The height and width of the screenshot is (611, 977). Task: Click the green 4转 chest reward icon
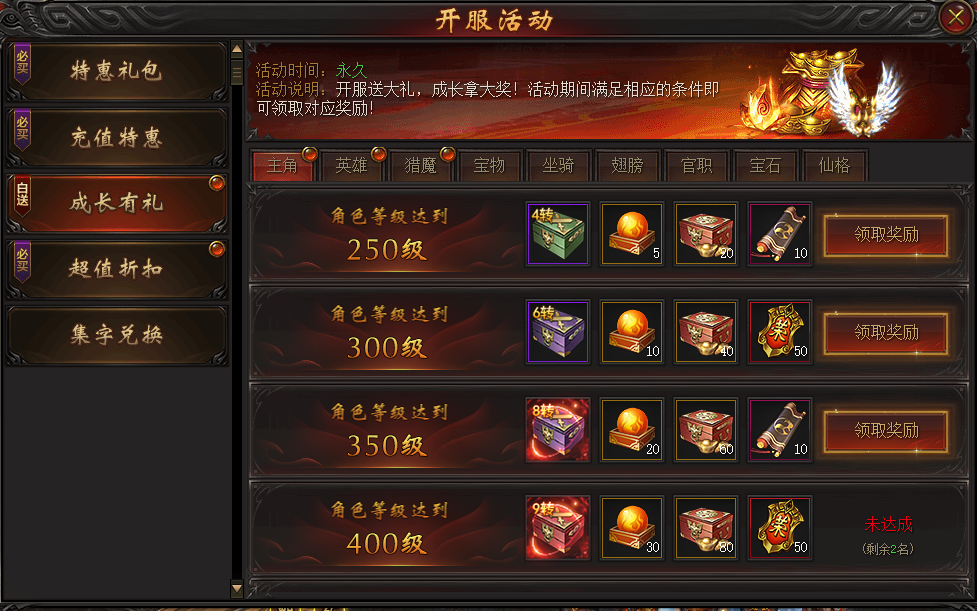(x=558, y=234)
